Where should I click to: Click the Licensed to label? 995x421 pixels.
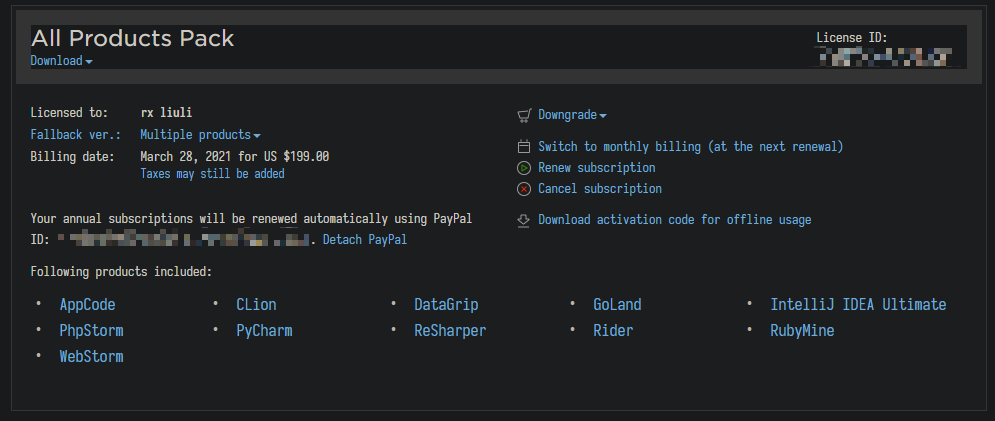(x=70, y=113)
